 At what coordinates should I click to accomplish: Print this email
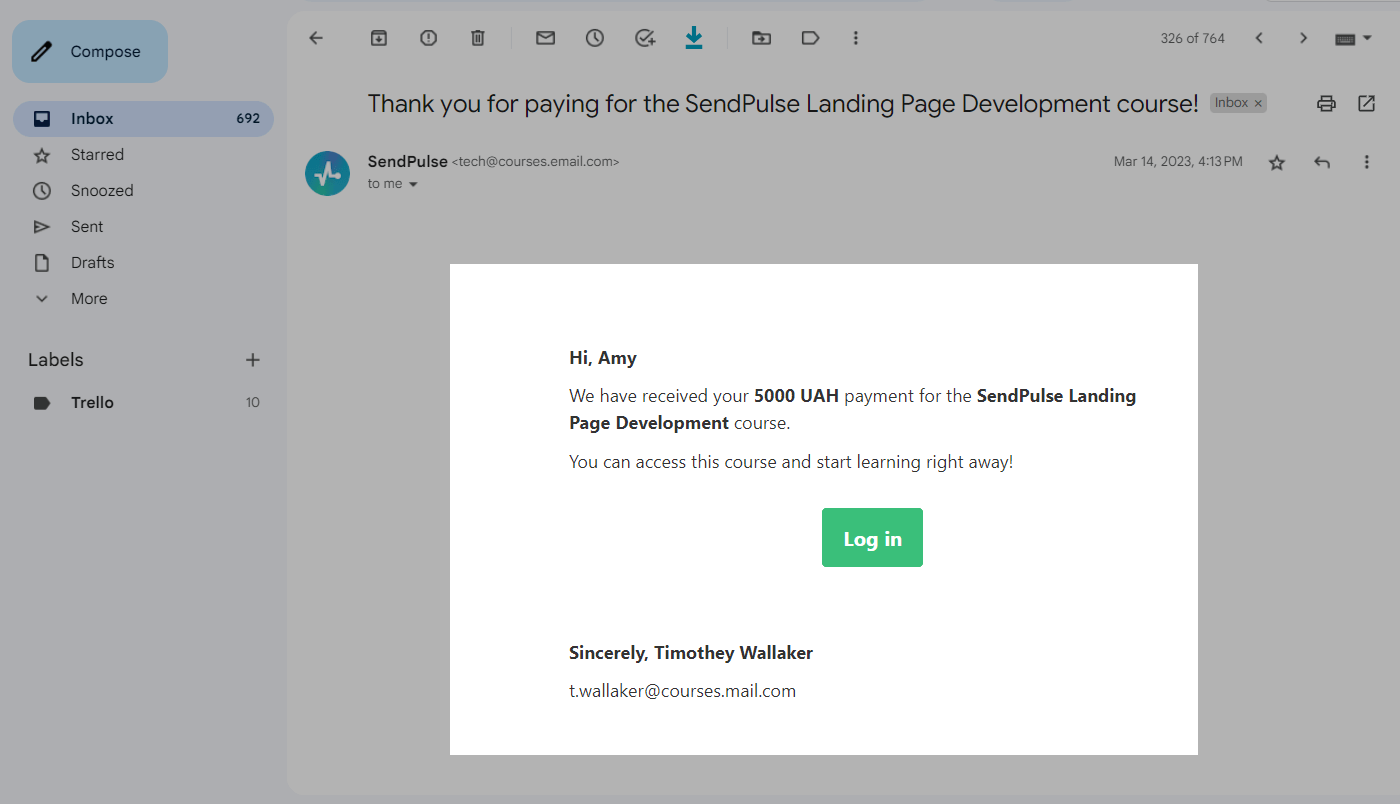tap(1326, 103)
